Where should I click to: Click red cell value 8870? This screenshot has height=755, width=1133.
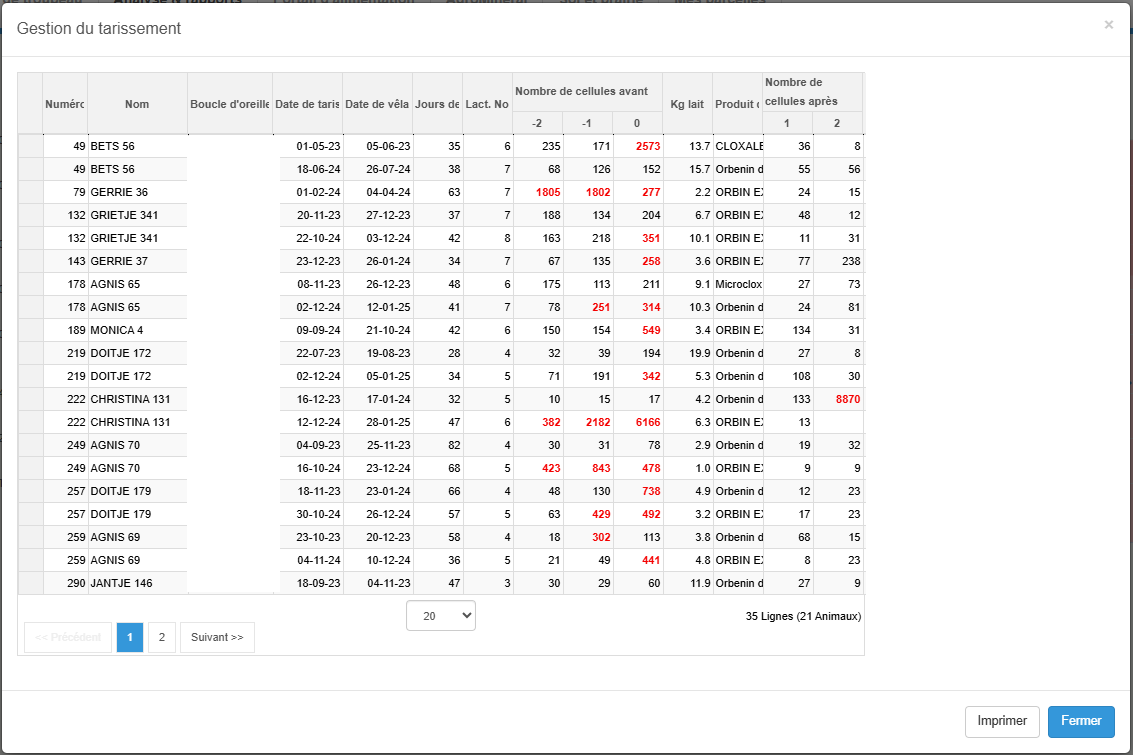pyautogui.click(x=848, y=399)
